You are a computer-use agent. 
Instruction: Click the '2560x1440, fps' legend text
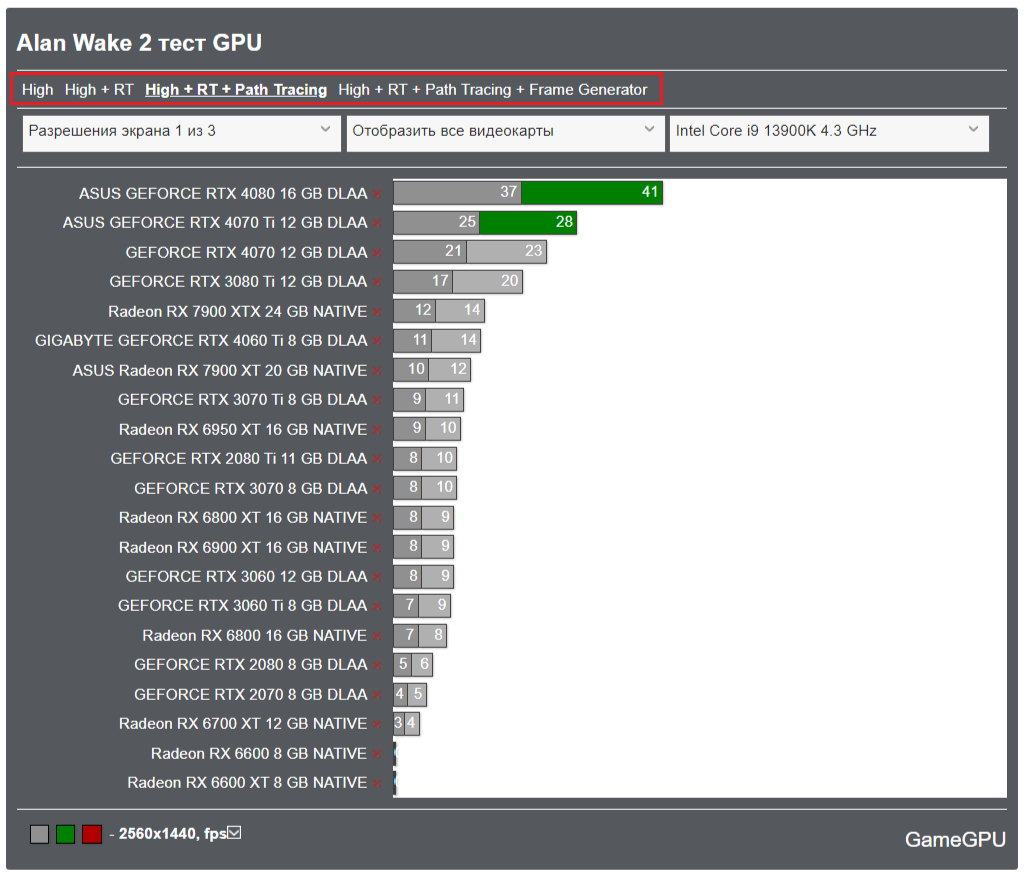click(x=173, y=834)
